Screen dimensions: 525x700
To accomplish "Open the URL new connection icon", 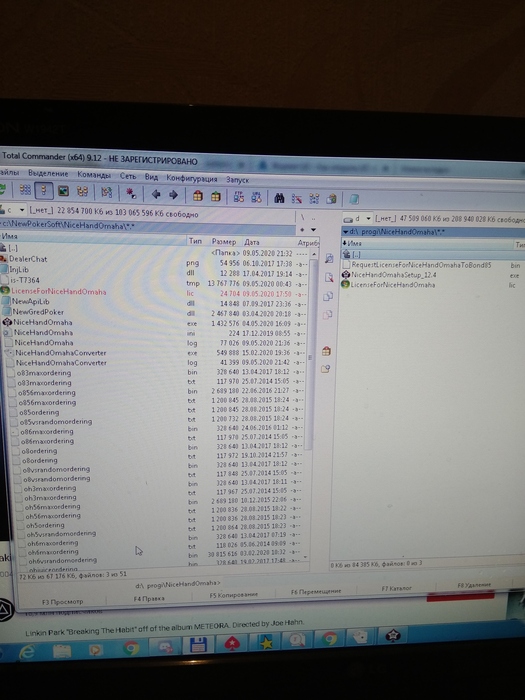I will coord(256,197).
